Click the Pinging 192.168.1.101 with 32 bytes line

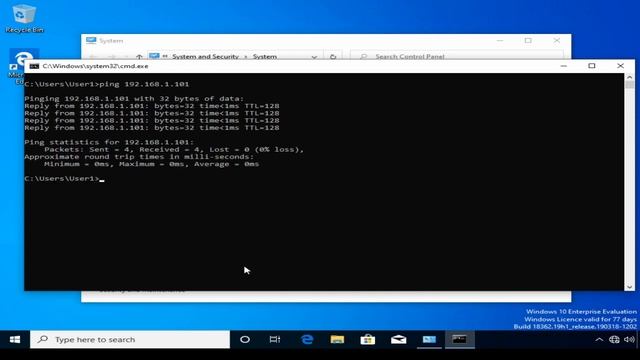click(134, 98)
